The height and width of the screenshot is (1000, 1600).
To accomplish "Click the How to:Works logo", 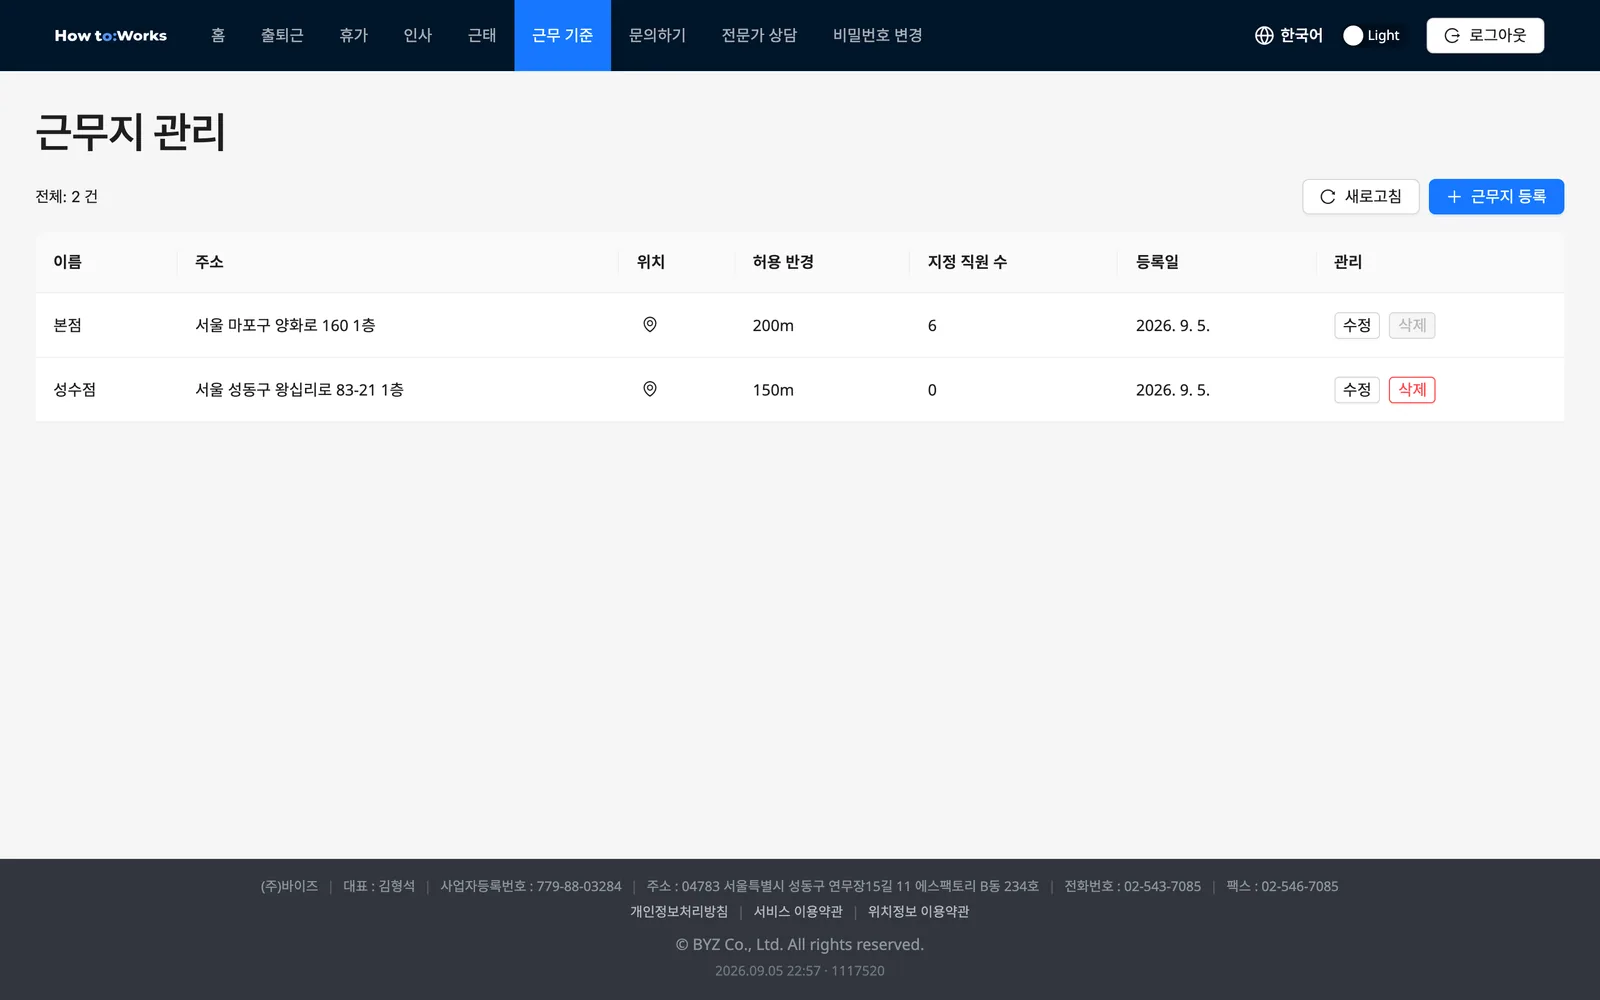I will tap(111, 35).
